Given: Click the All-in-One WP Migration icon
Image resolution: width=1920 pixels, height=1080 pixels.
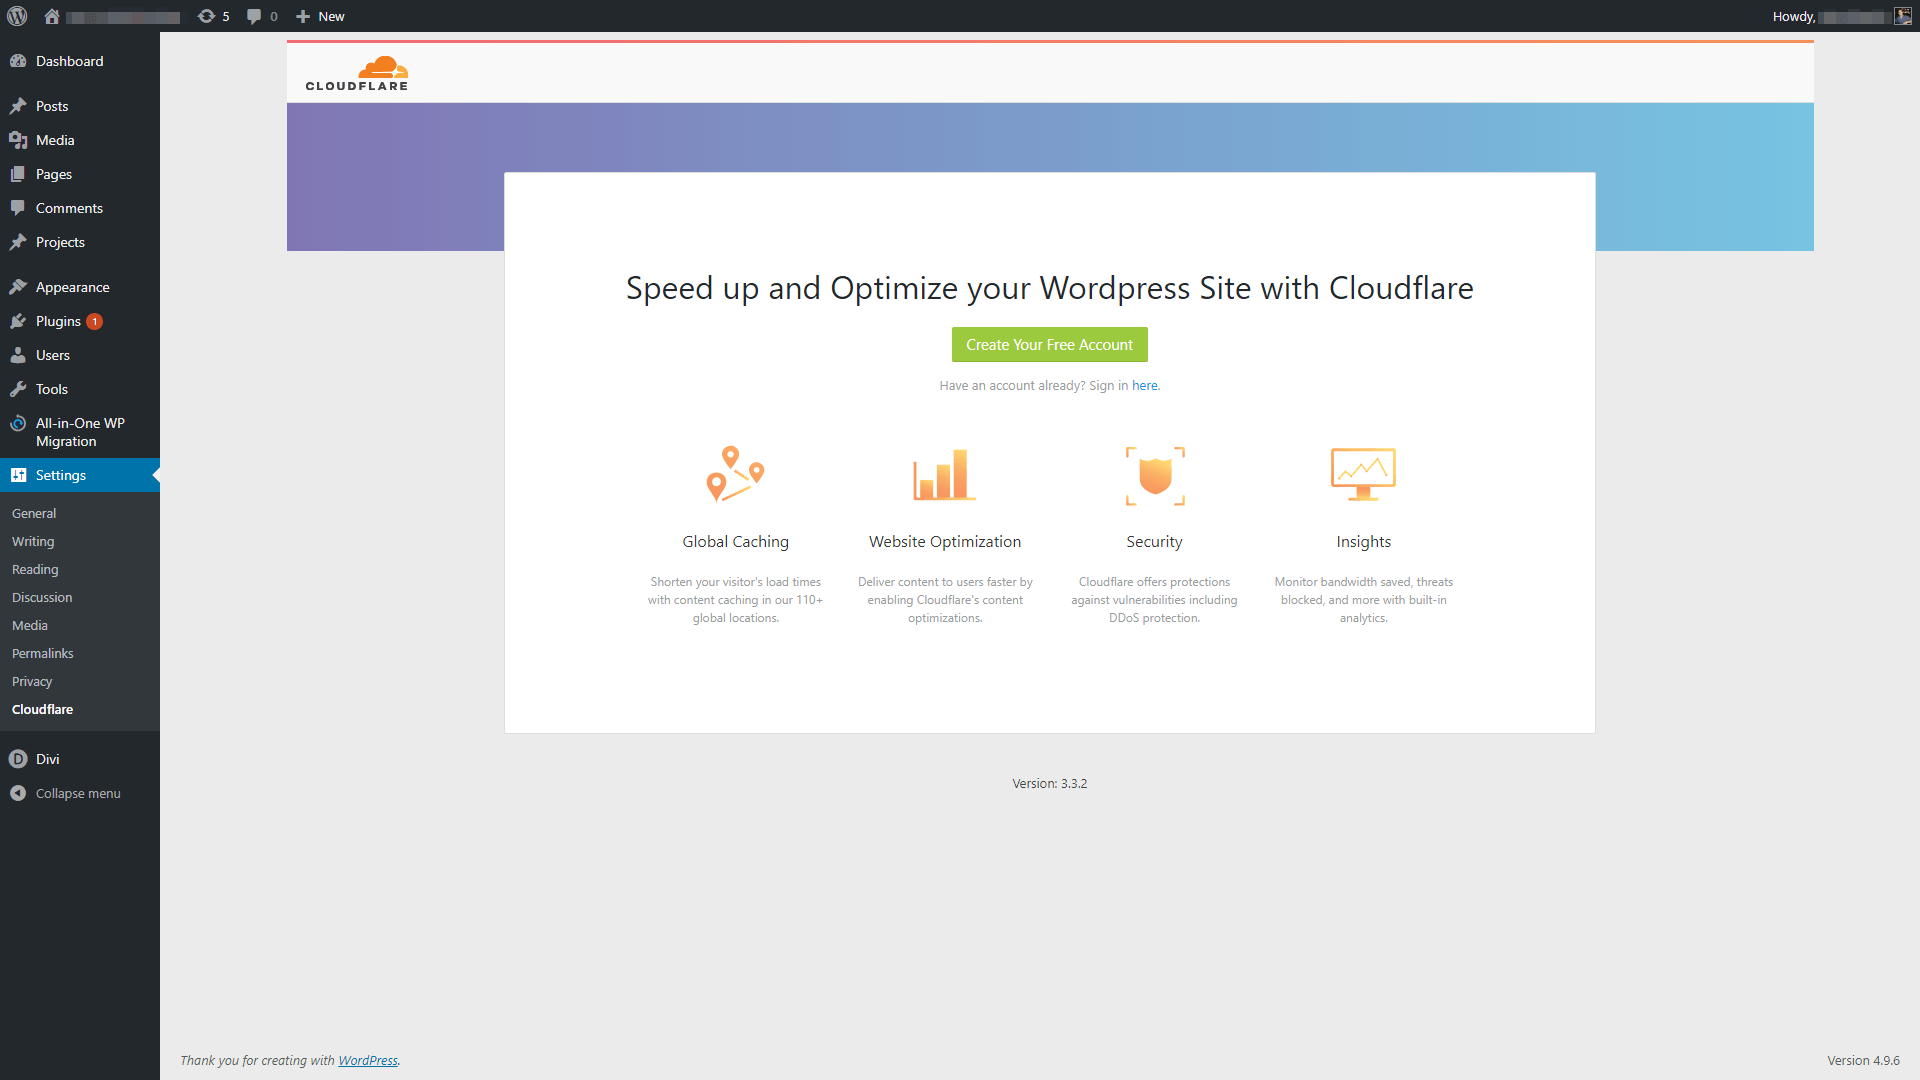Looking at the screenshot, I should 18,422.
